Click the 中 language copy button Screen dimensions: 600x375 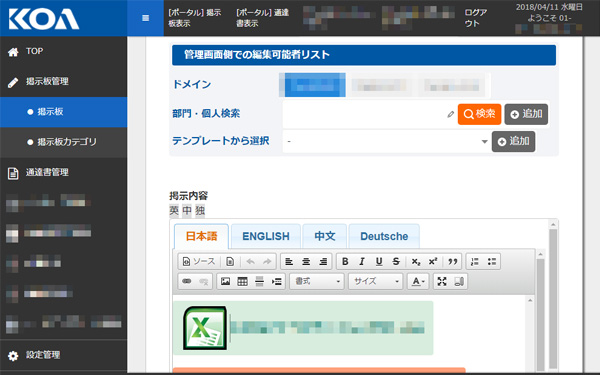[187, 210]
